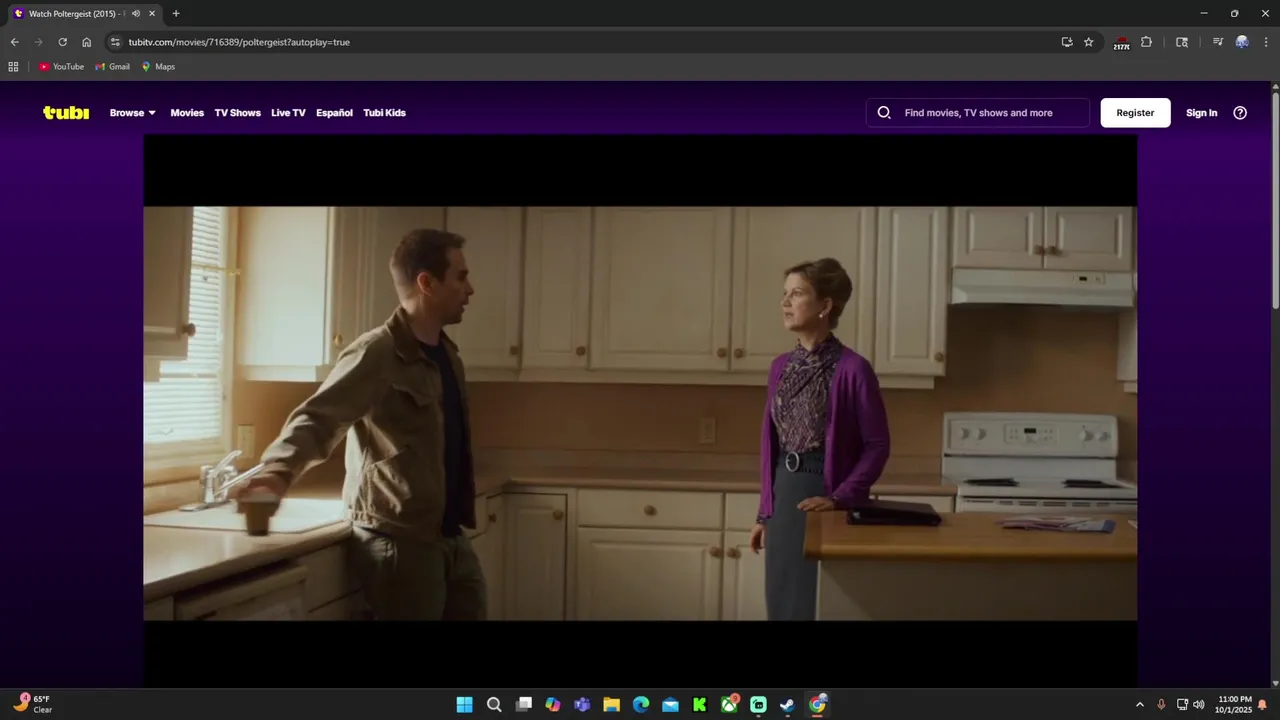Viewport: 1280px width, 720px height.
Task: Open the green K app on taskbar
Action: [x=700, y=705]
